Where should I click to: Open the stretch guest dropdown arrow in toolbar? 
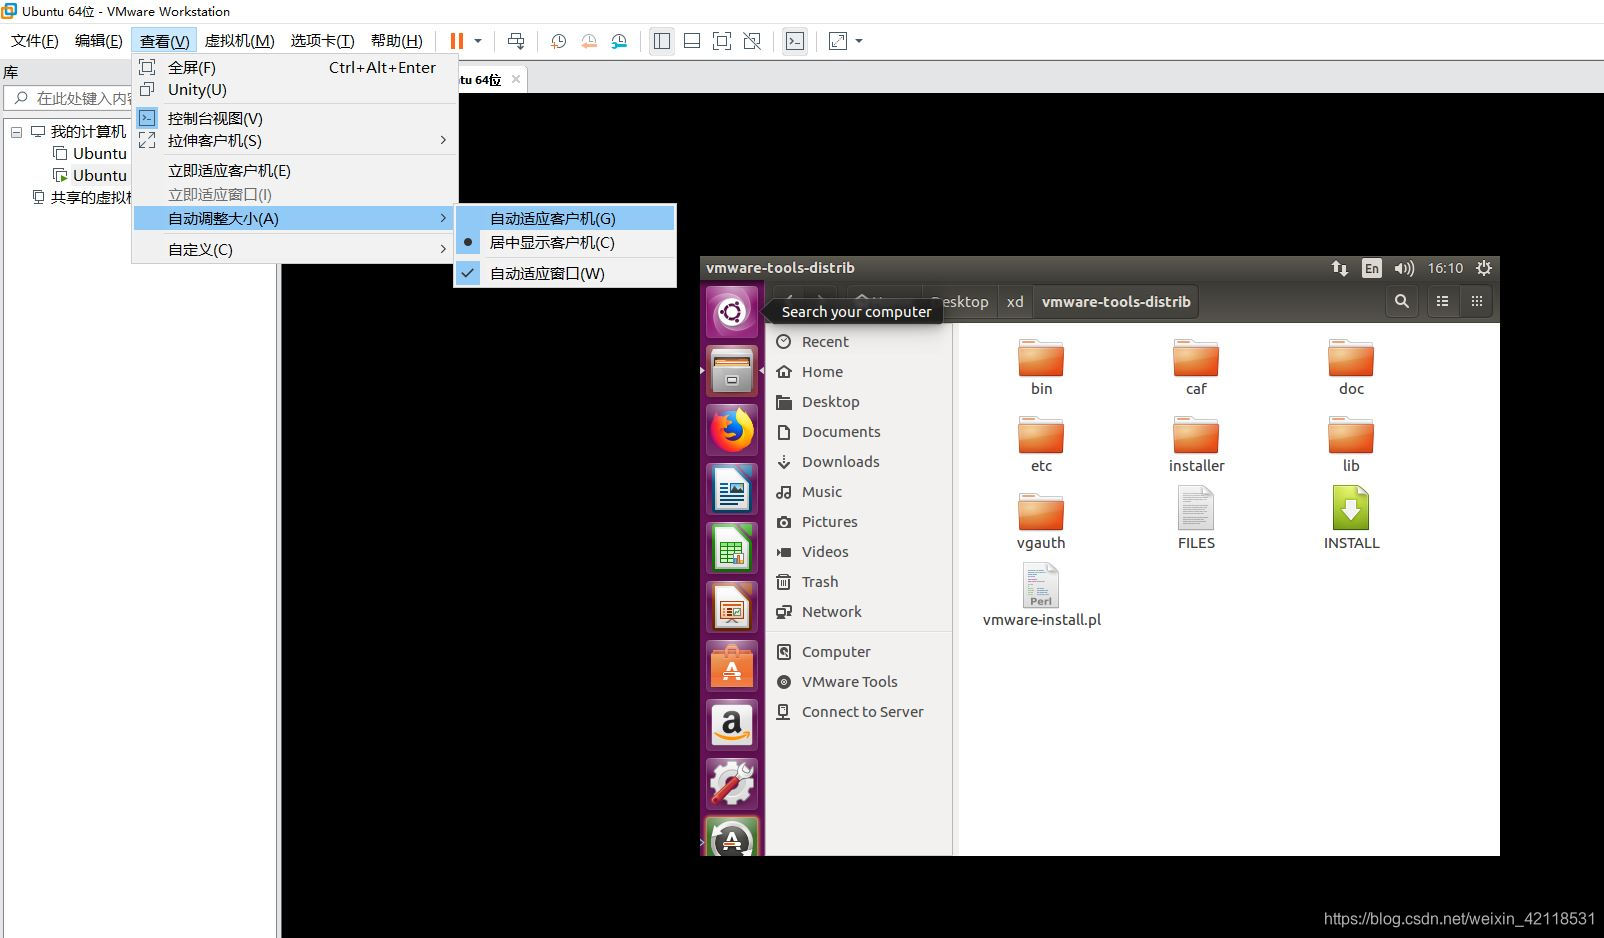click(859, 41)
